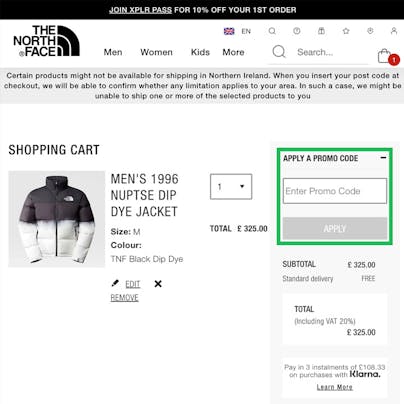Open the quantity dropdown showing 1
This screenshot has width=404, height=404.
[231, 187]
